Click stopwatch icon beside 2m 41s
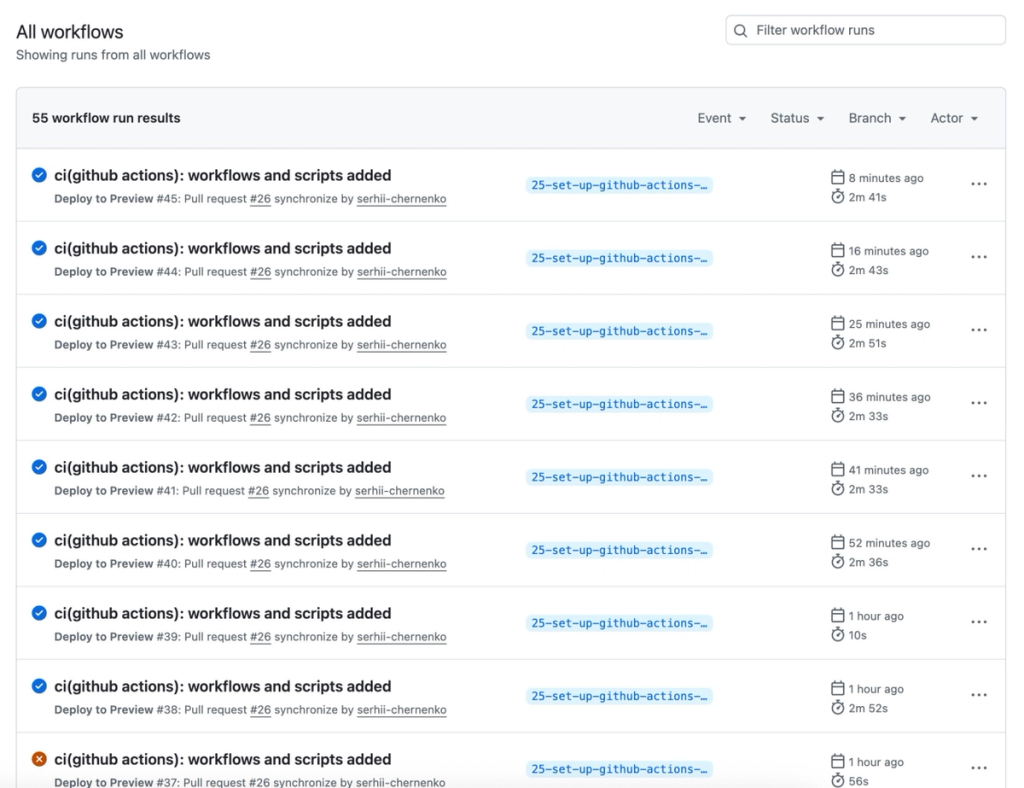Screen dimensions: 1024x788 tap(838, 197)
